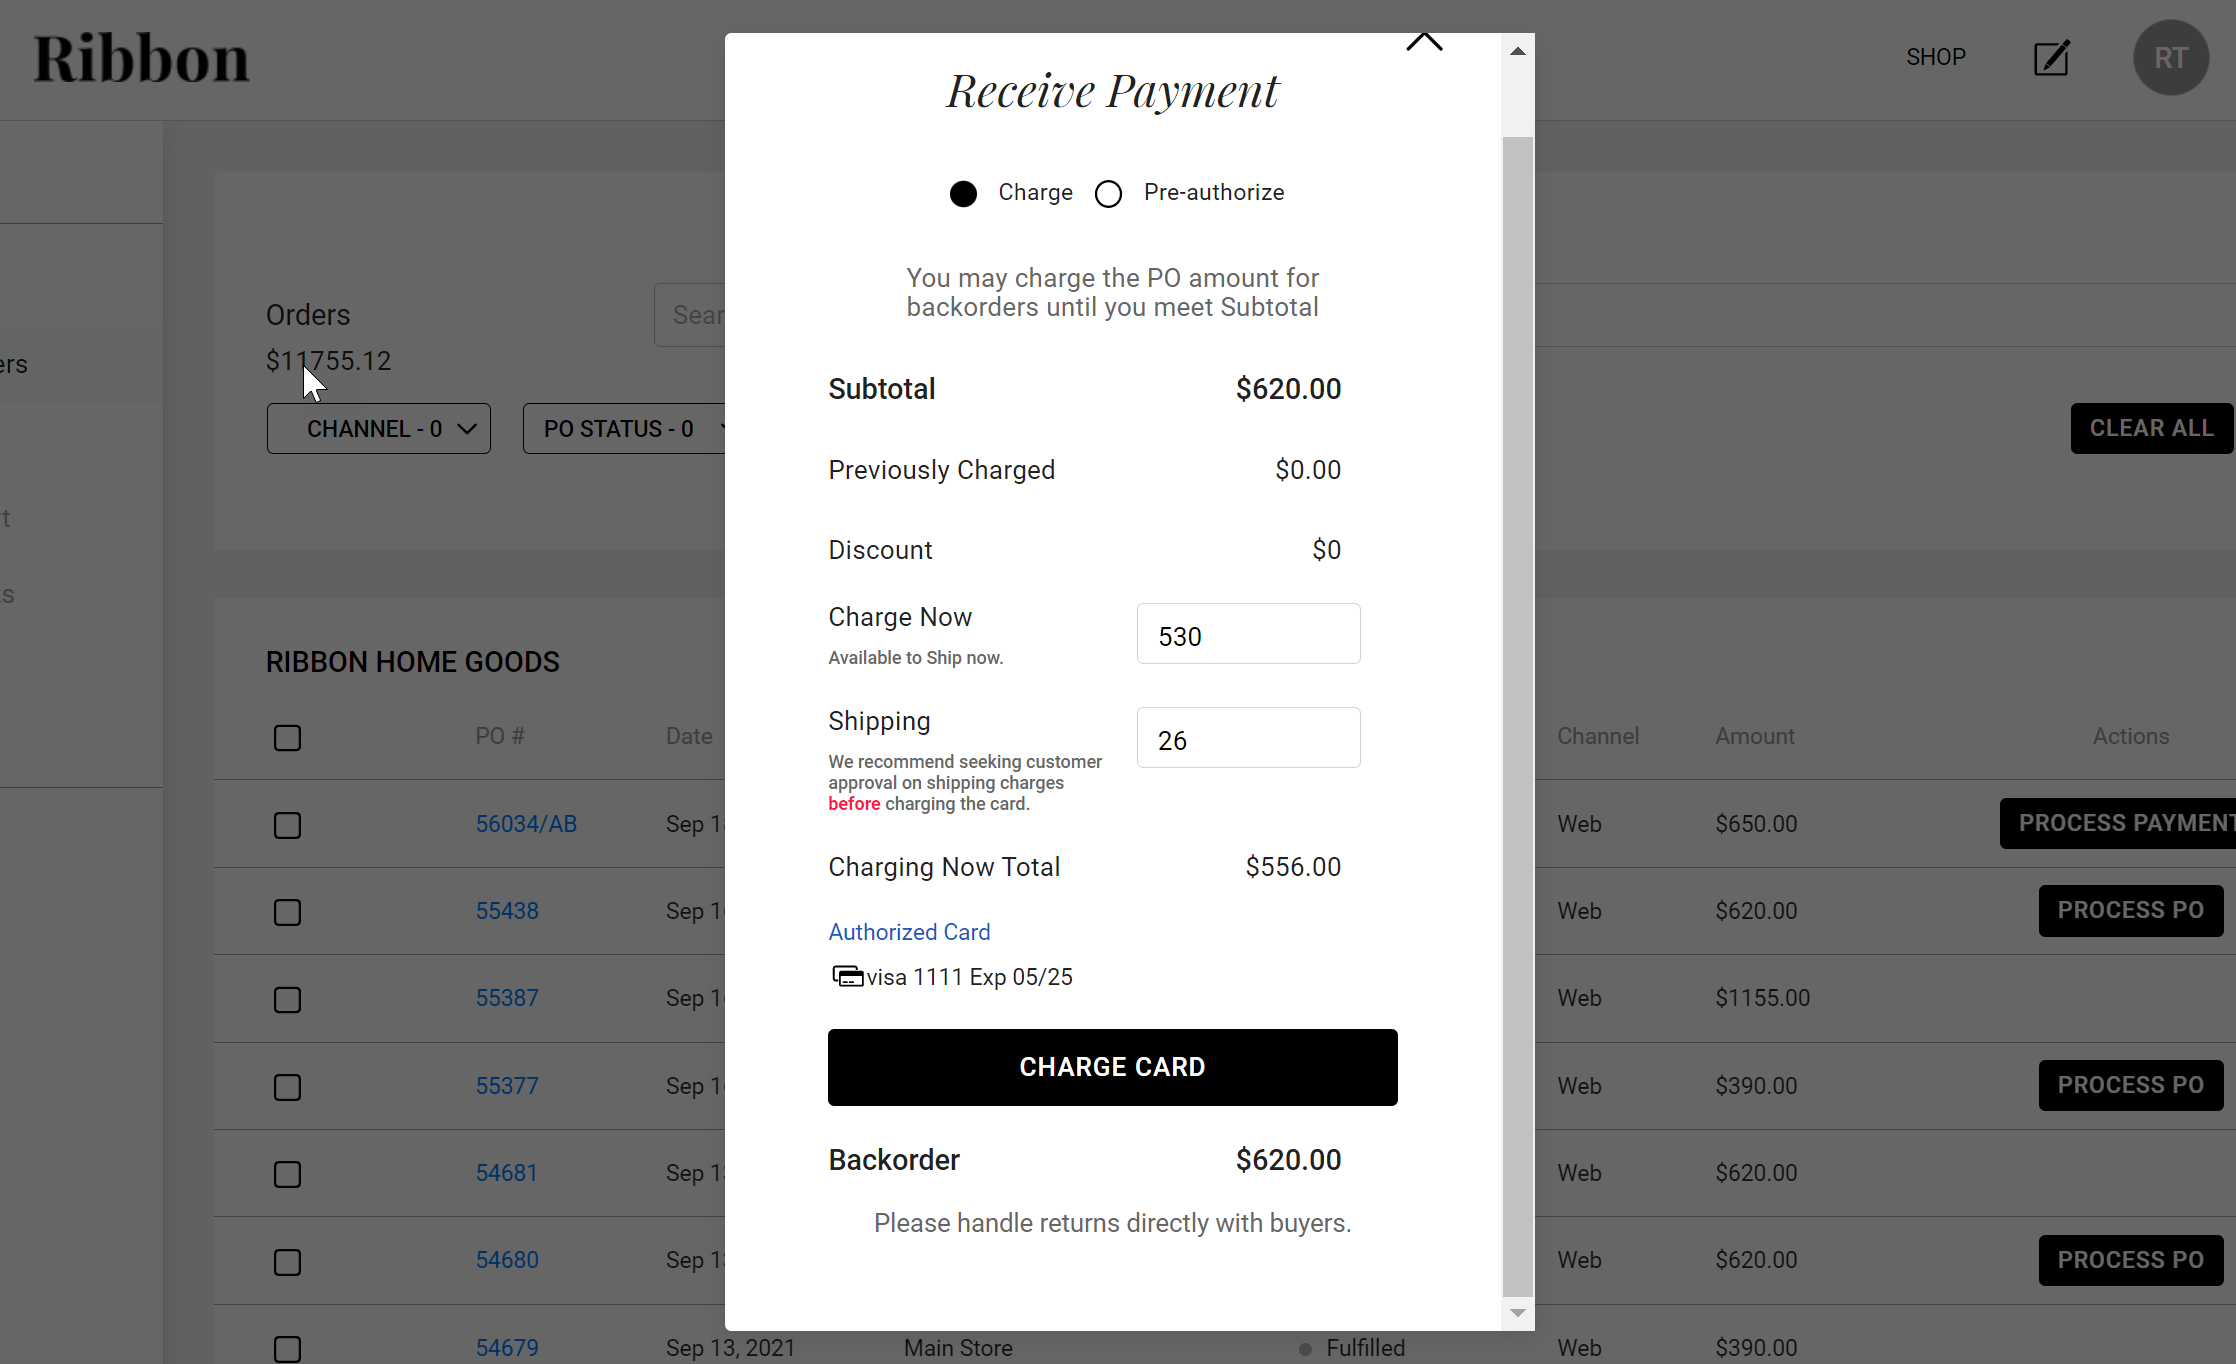
Task: Open the Authorized Card link
Action: (909, 932)
